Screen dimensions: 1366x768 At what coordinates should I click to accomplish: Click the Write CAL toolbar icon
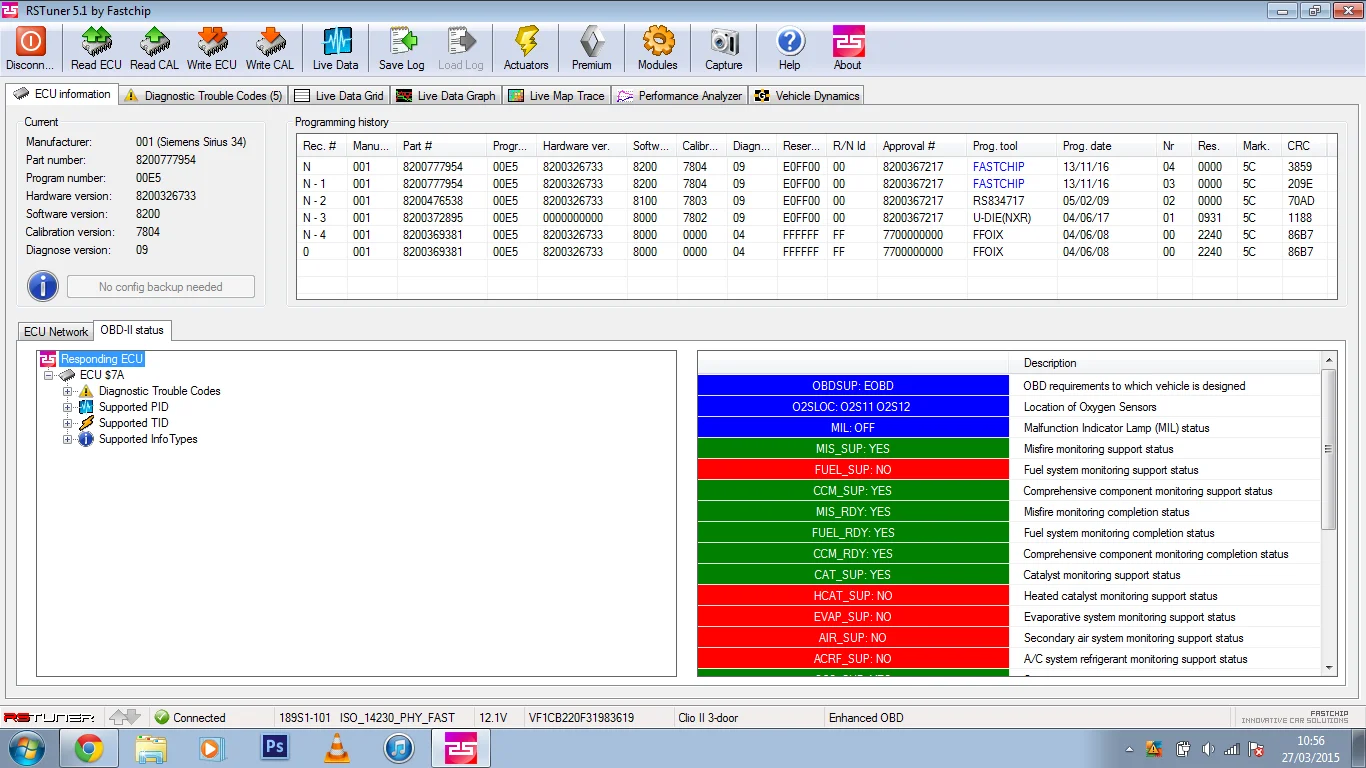click(x=270, y=41)
